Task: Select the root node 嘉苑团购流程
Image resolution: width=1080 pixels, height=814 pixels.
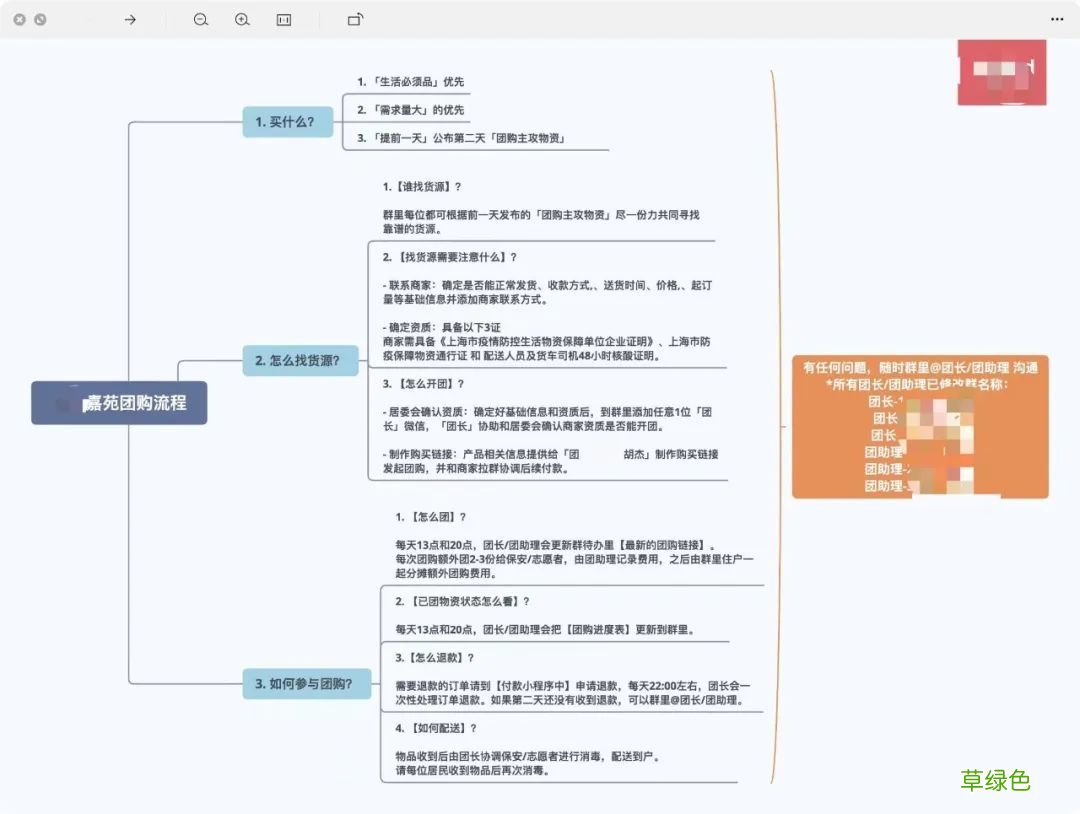Action: pyautogui.click(x=119, y=402)
